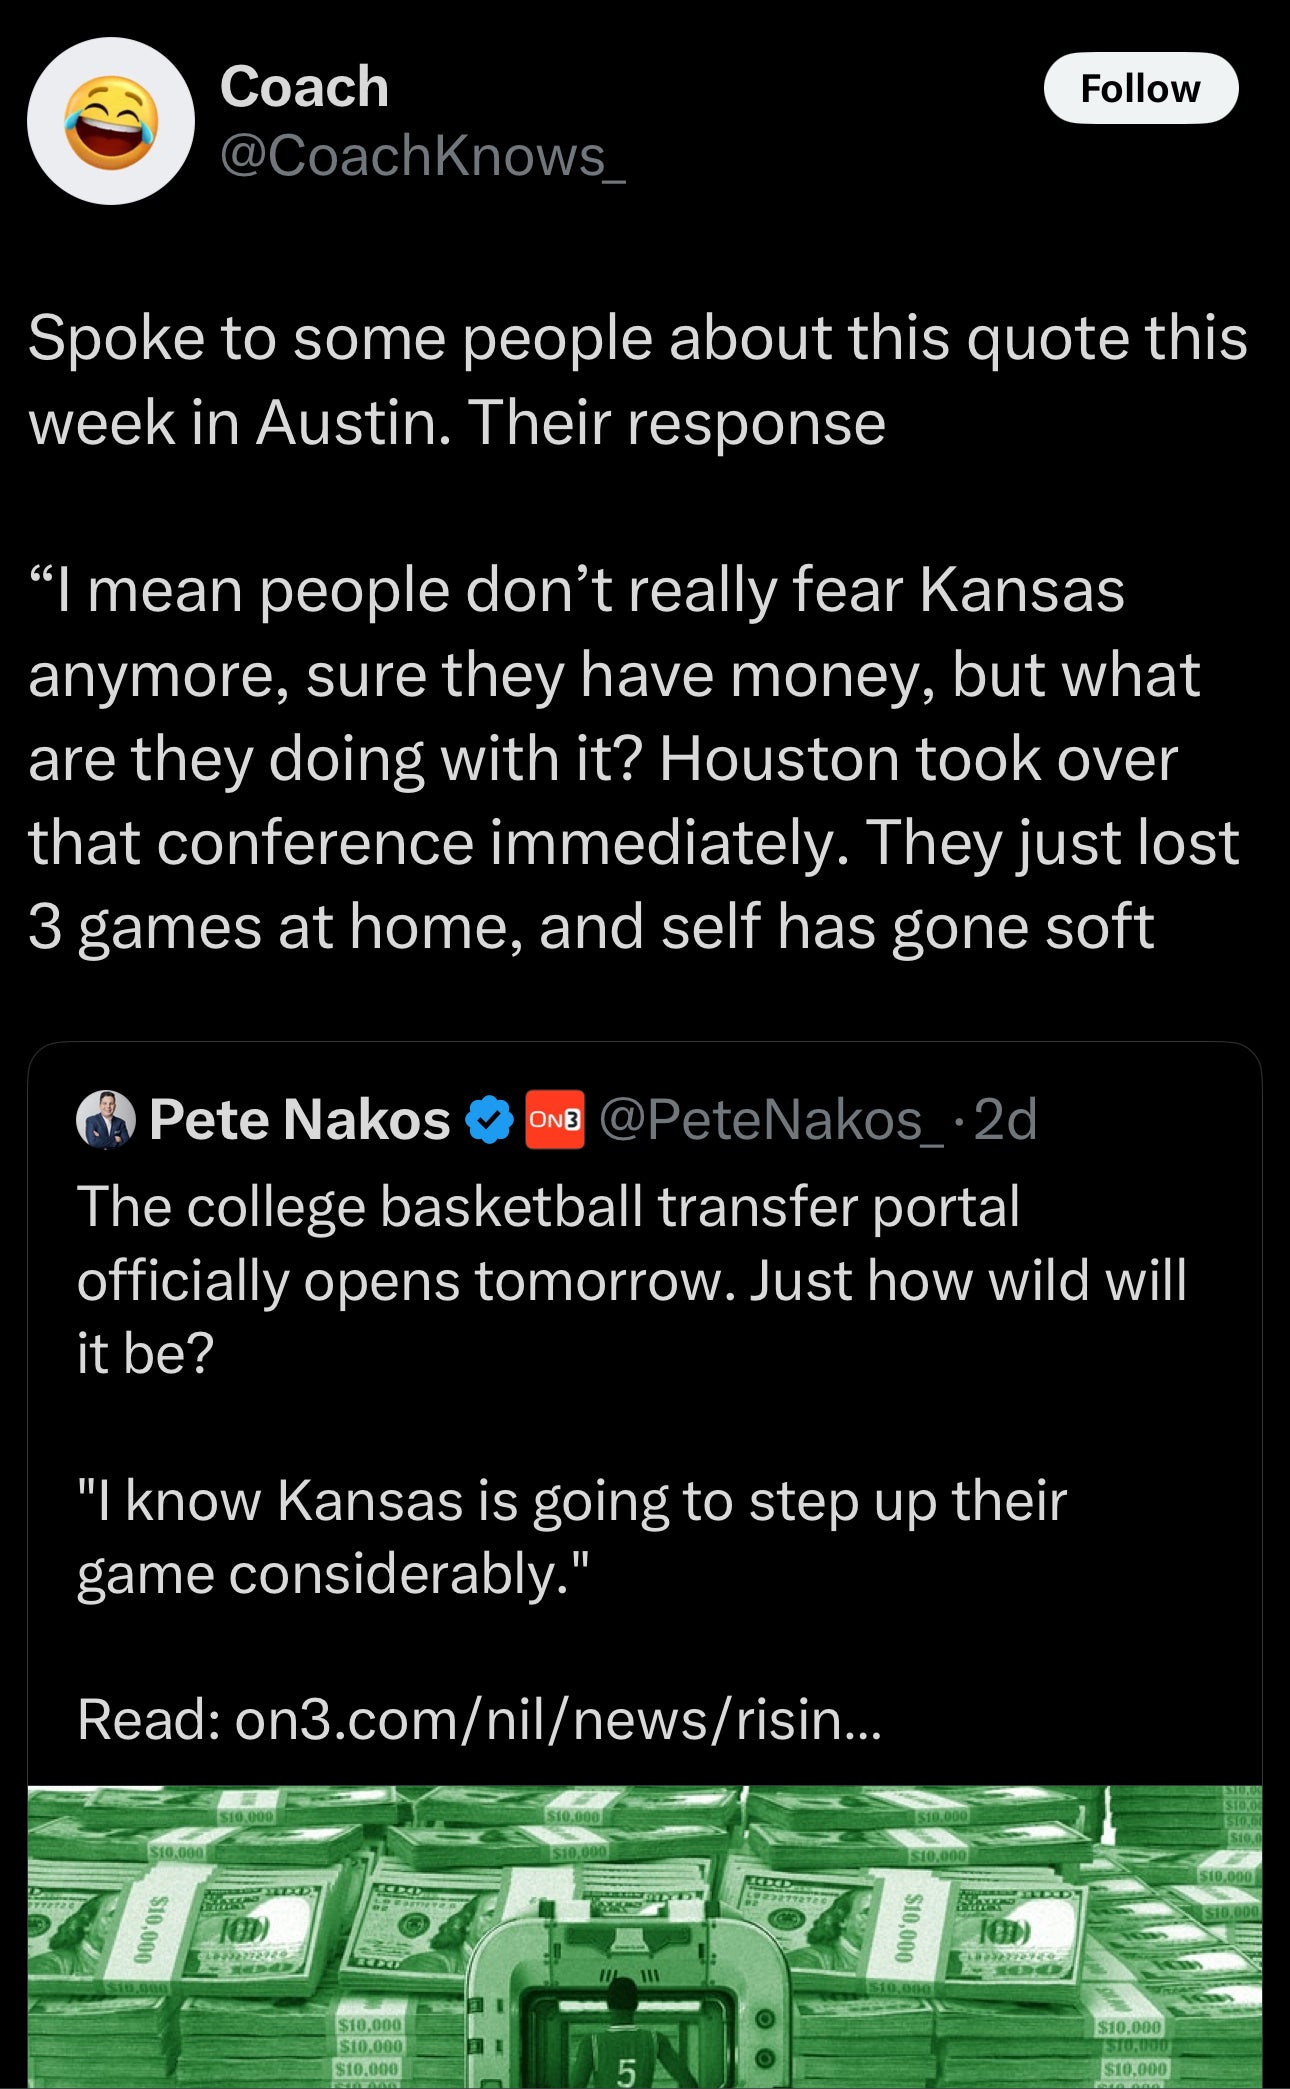Open the on3.com/nil/news article link
This screenshot has width=1290, height=2089.
point(558,1720)
